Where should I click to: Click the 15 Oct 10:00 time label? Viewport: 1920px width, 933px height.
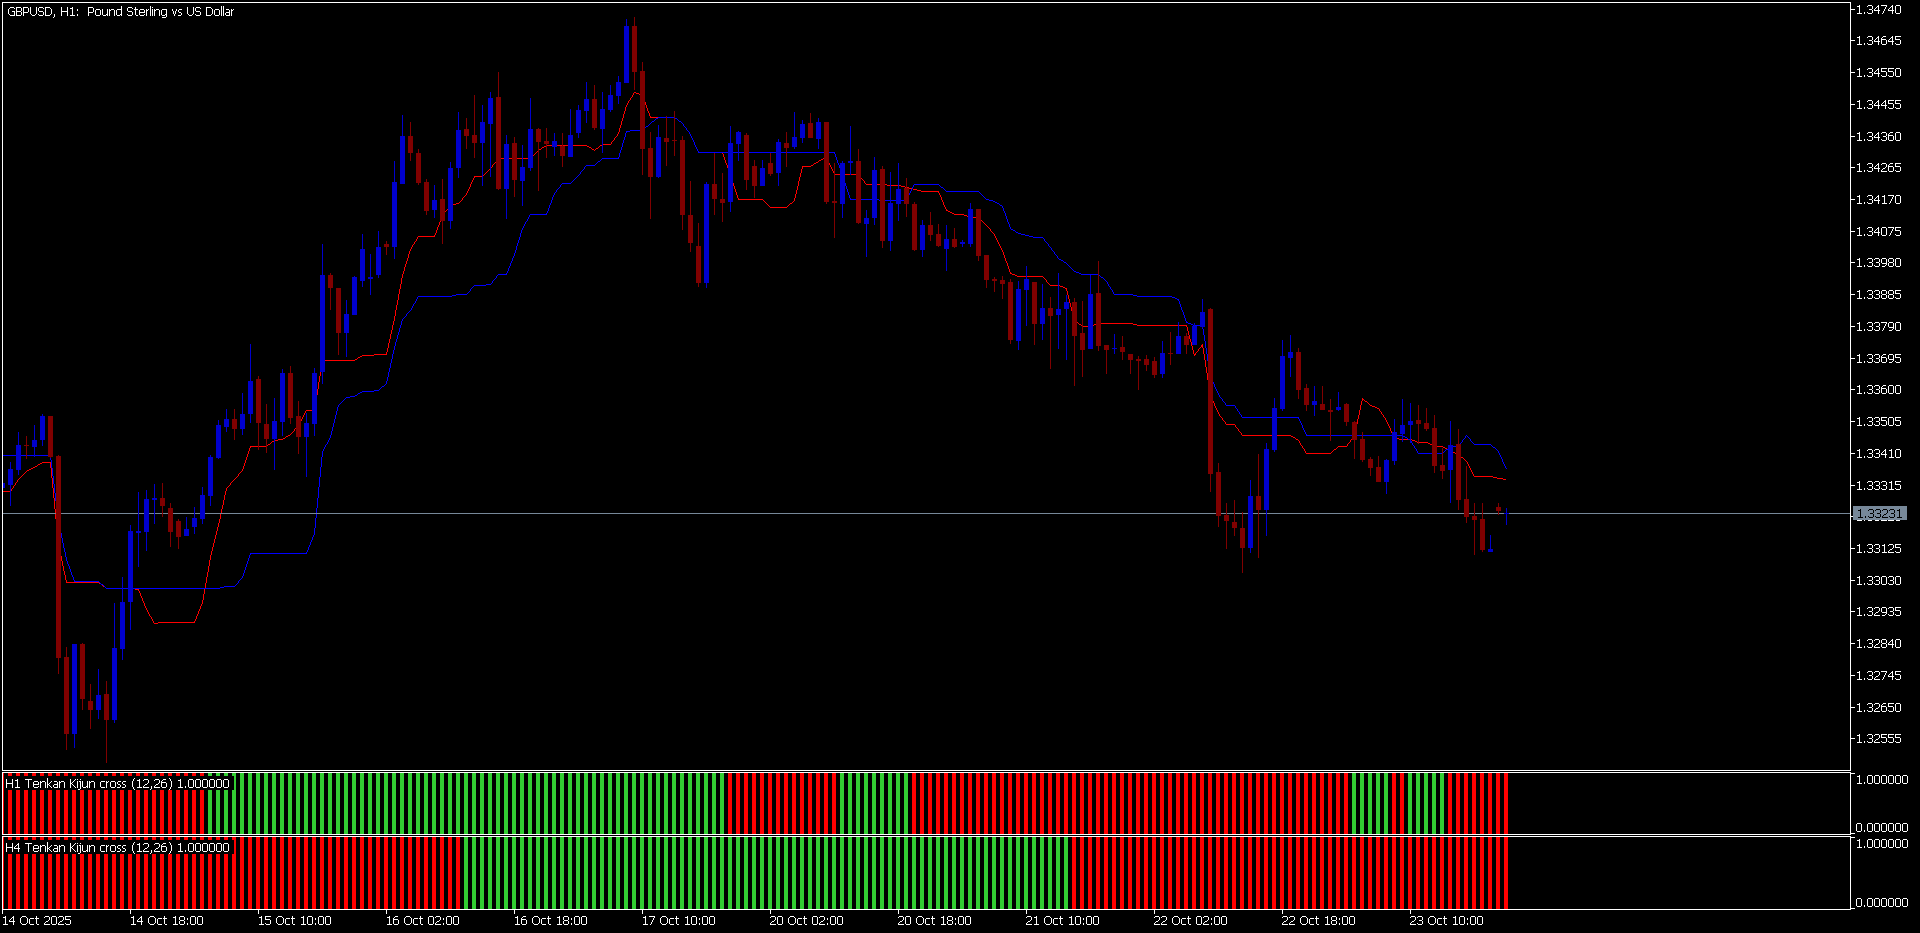pos(295,921)
